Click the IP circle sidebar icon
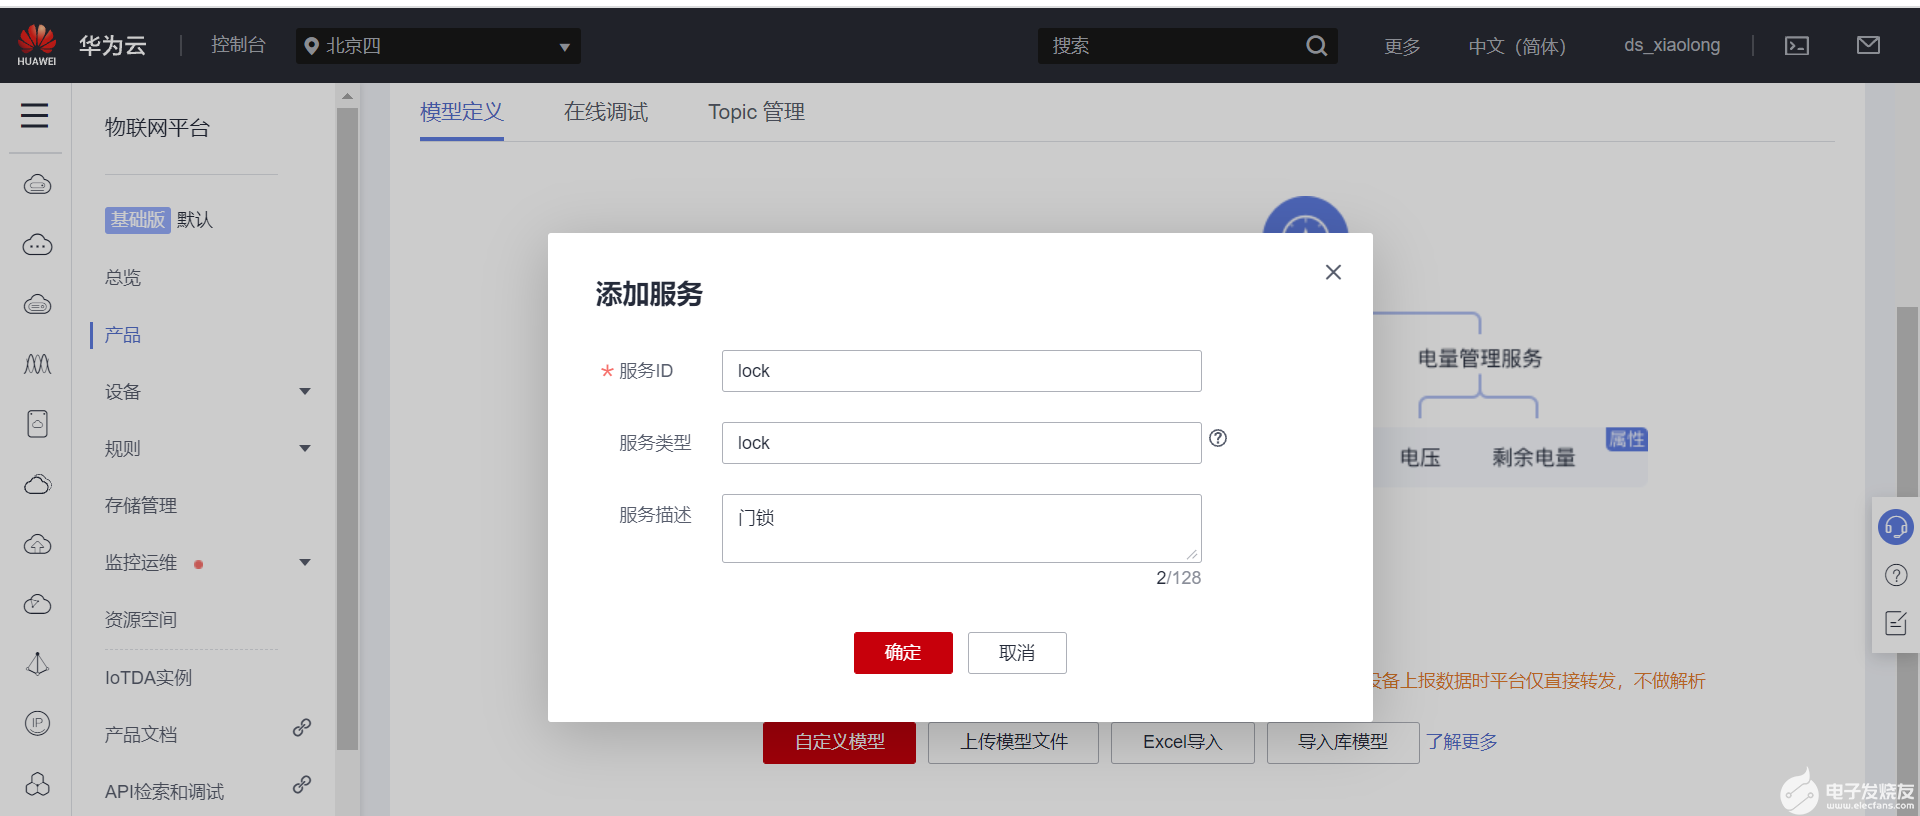1920x816 pixels. [37, 723]
